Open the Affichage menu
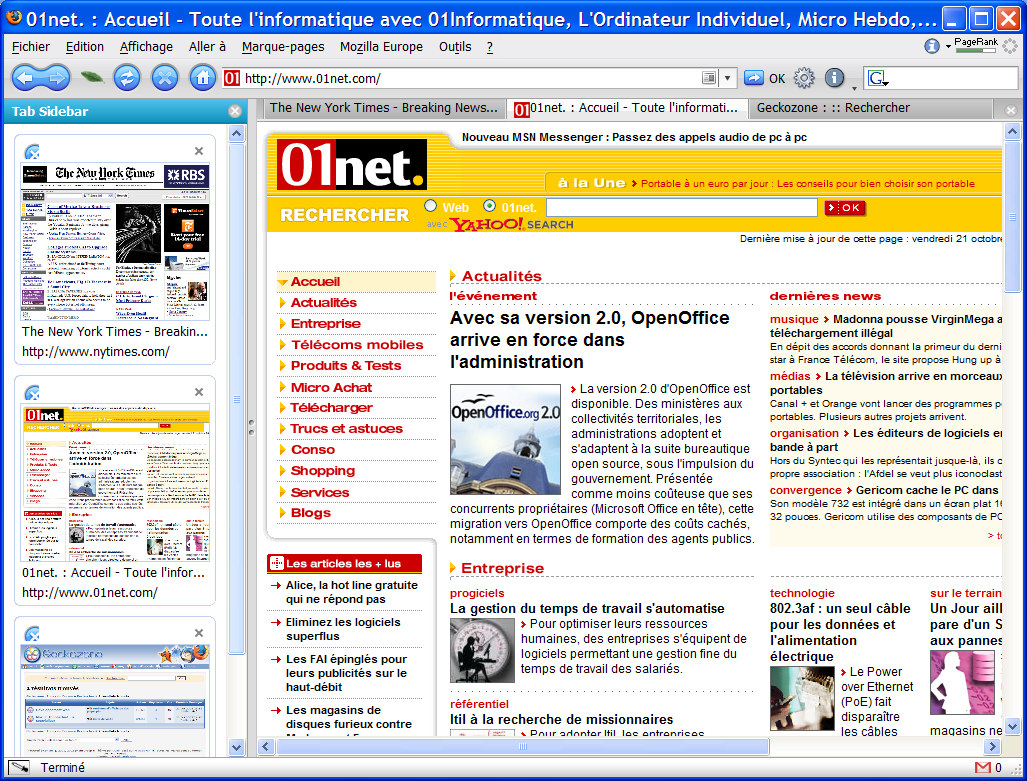Screen dimensions: 1027x781 pos(146,47)
